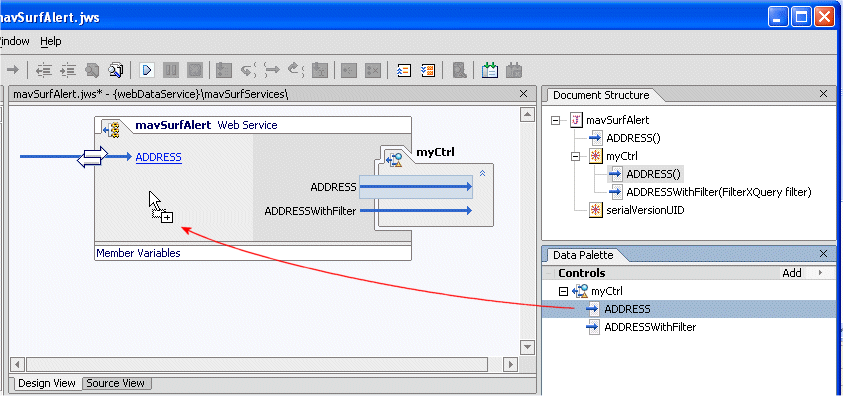Click the forward arrow toolbar icon
Screen dimensions: 843x396
click(x=13, y=70)
